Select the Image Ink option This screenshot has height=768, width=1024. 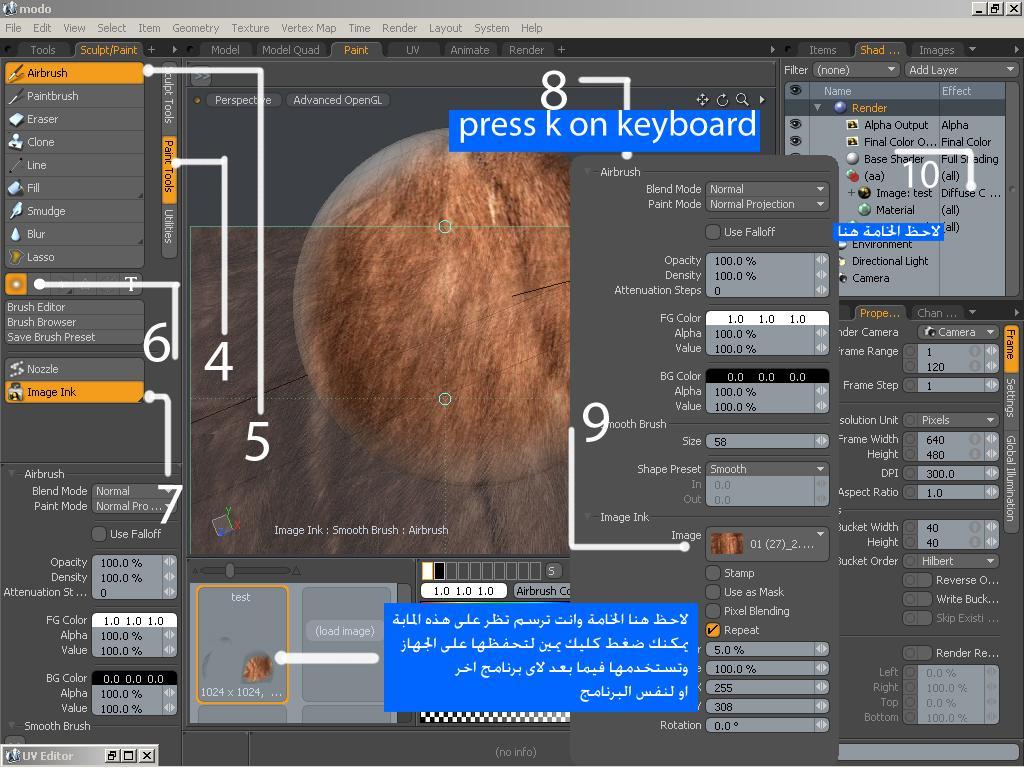[74, 392]
